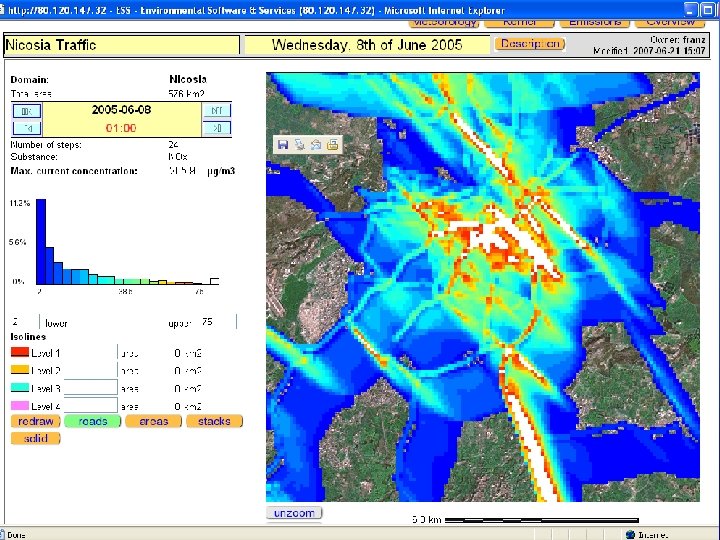Open the Description button
Image resolution: width=720 pixels, height=540 pixels.
pos(530,44)
